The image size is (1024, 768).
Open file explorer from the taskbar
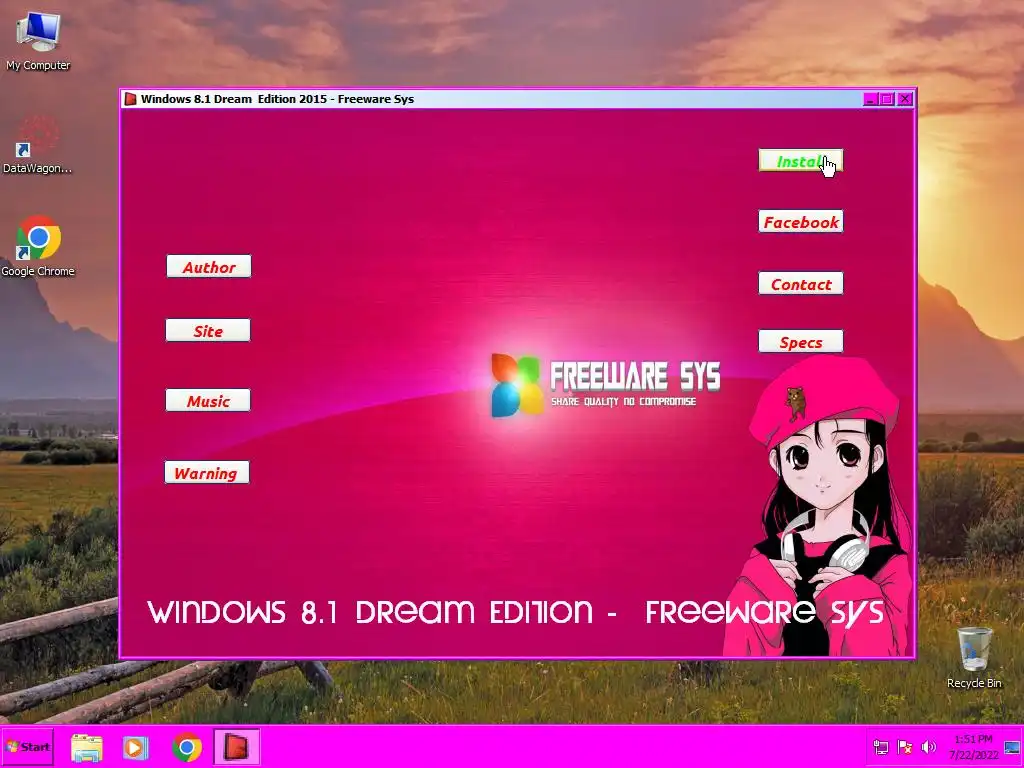(x=87, y=747)
